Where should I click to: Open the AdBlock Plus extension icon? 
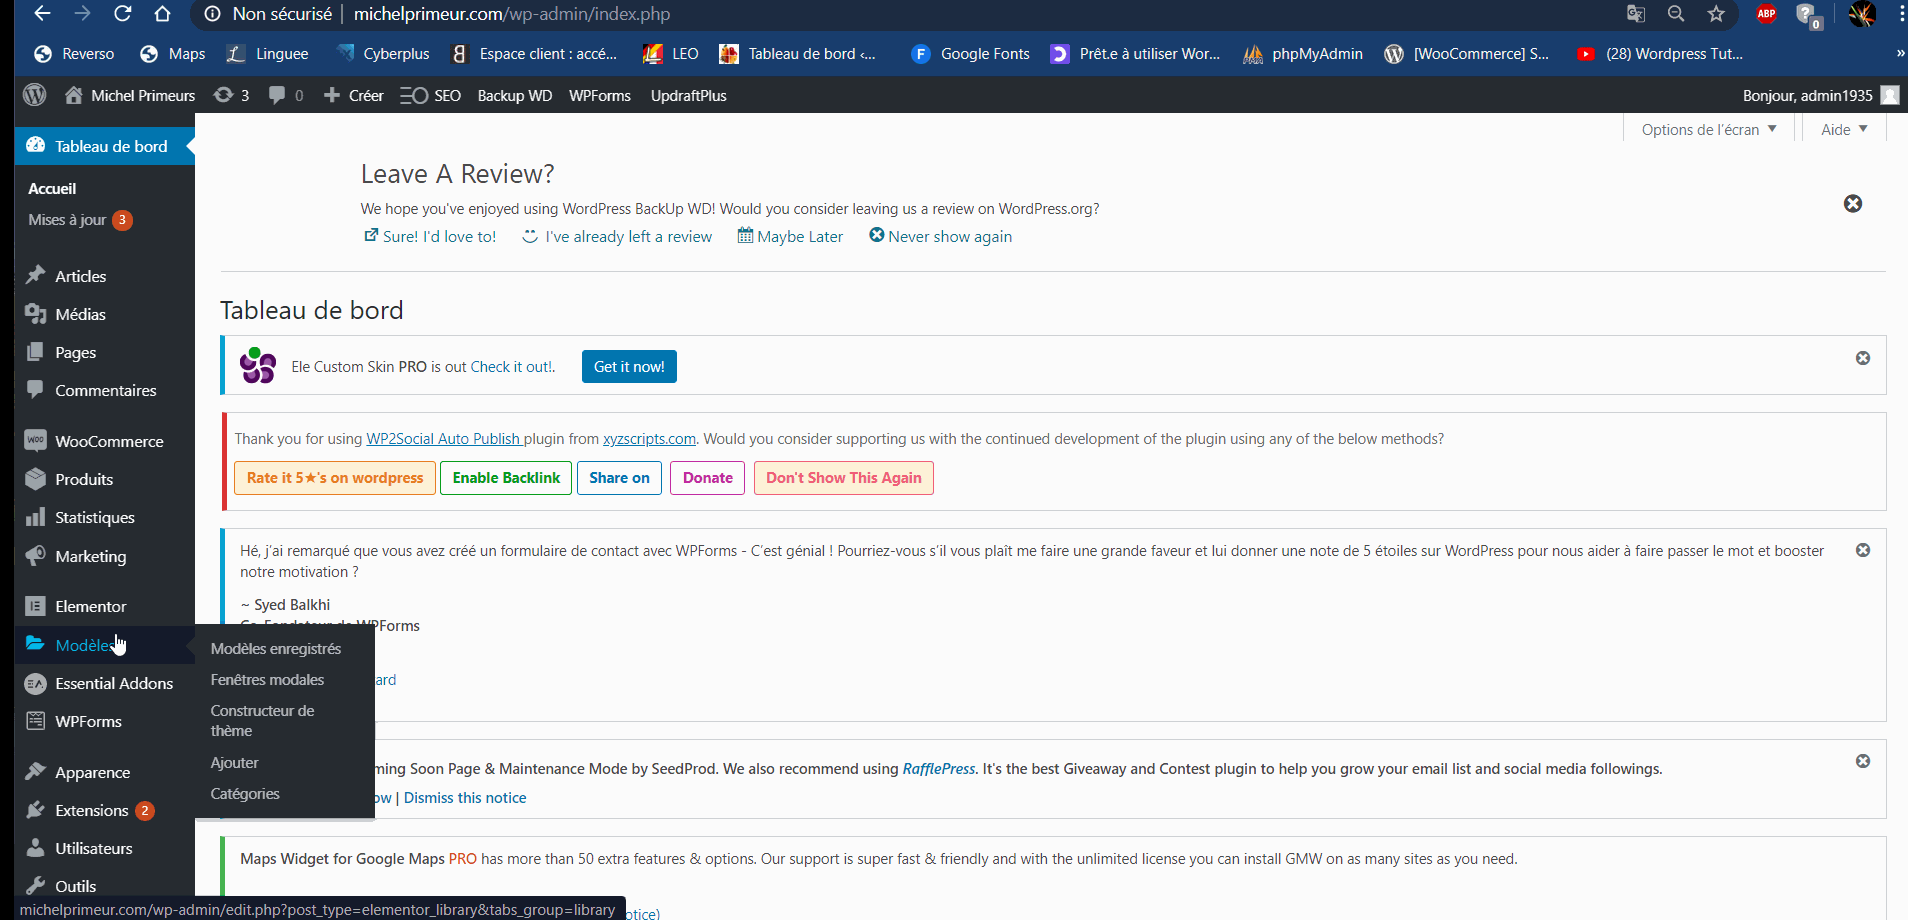1766,14
